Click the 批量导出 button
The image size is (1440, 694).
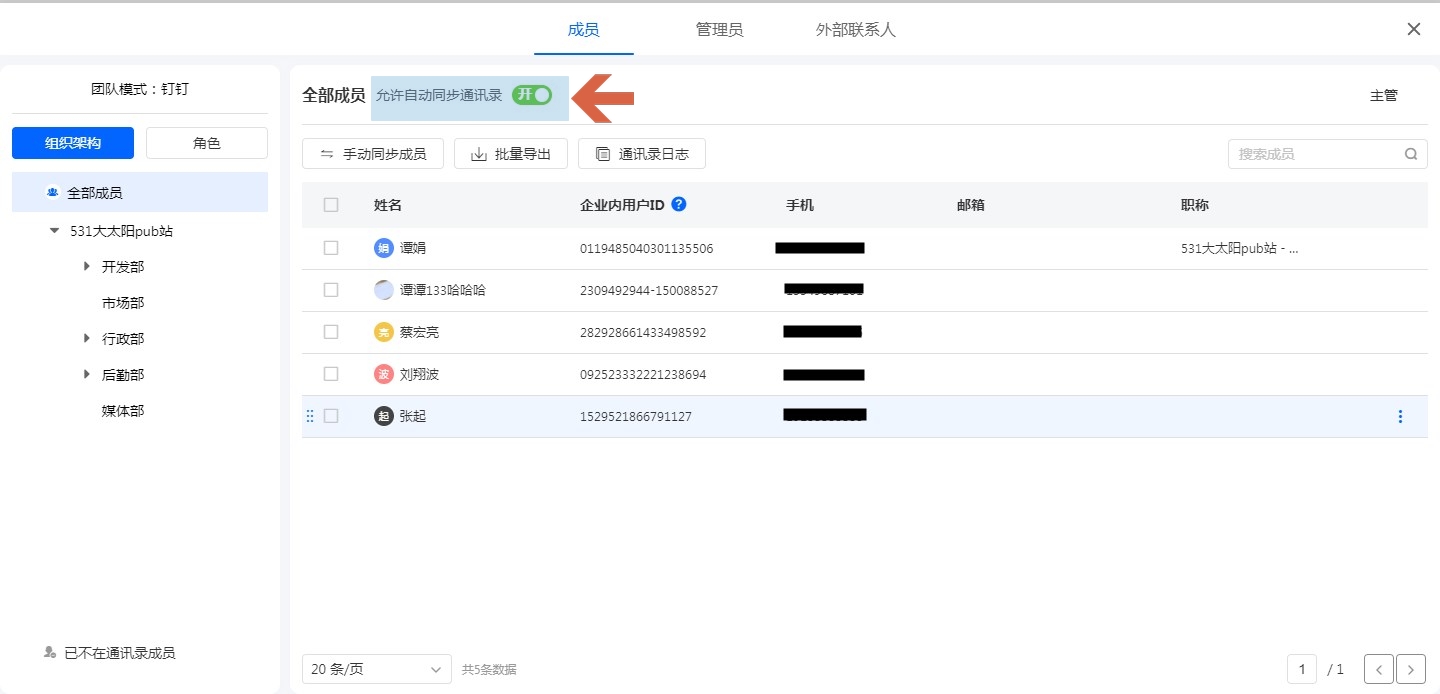[511, 154]
